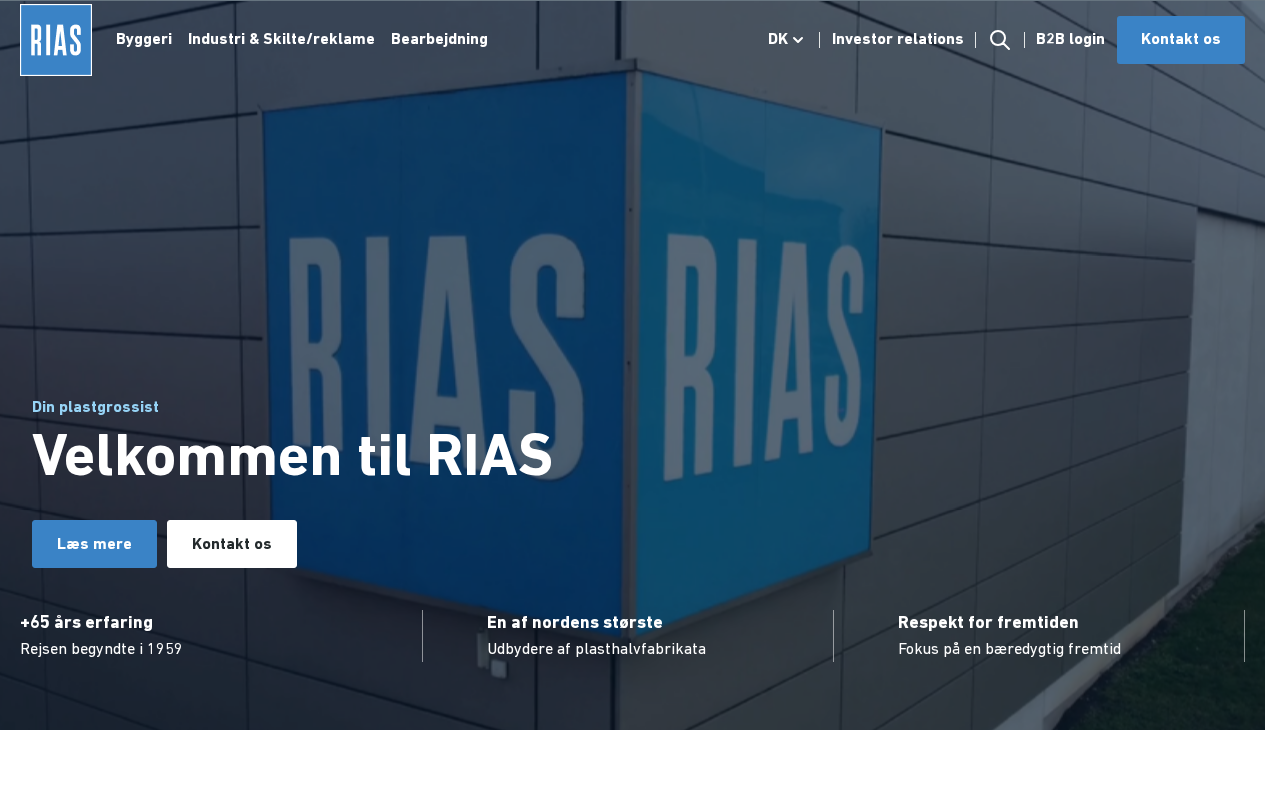
Task: Click the blue Kontakt os header button
Action: point(1181,40)
